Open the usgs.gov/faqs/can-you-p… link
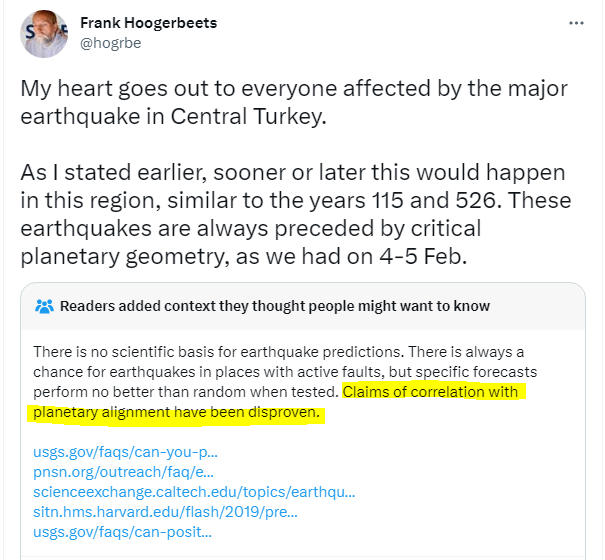This screenshot has height=560, width=605. click(126, 452)
